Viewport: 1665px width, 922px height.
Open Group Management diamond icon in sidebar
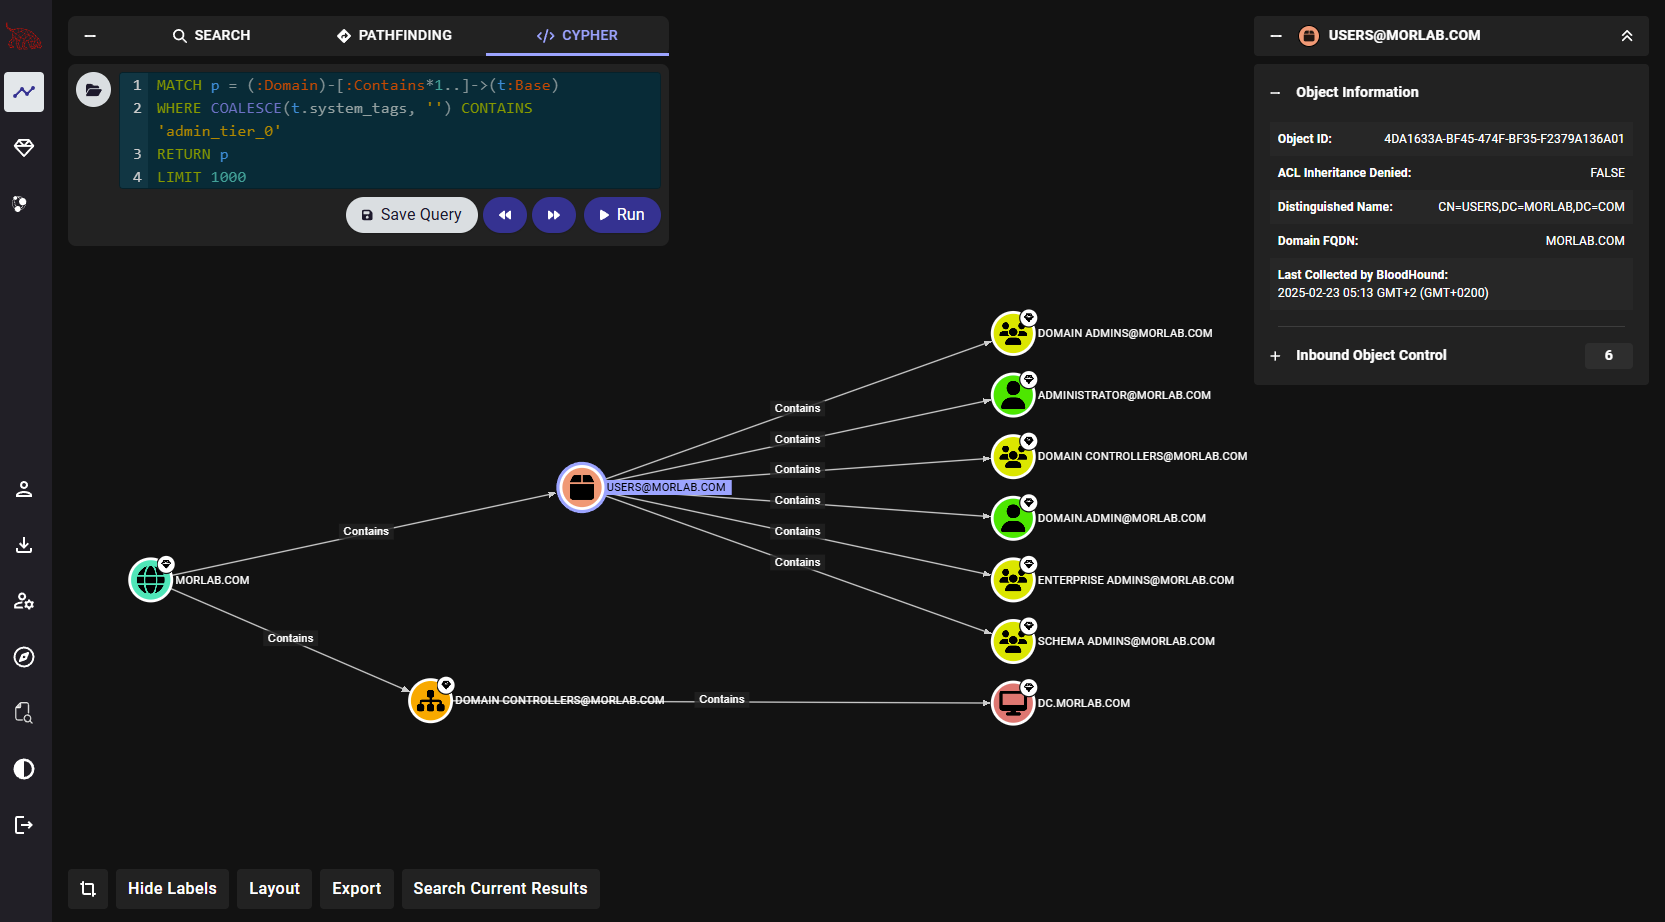click(24, 148)
